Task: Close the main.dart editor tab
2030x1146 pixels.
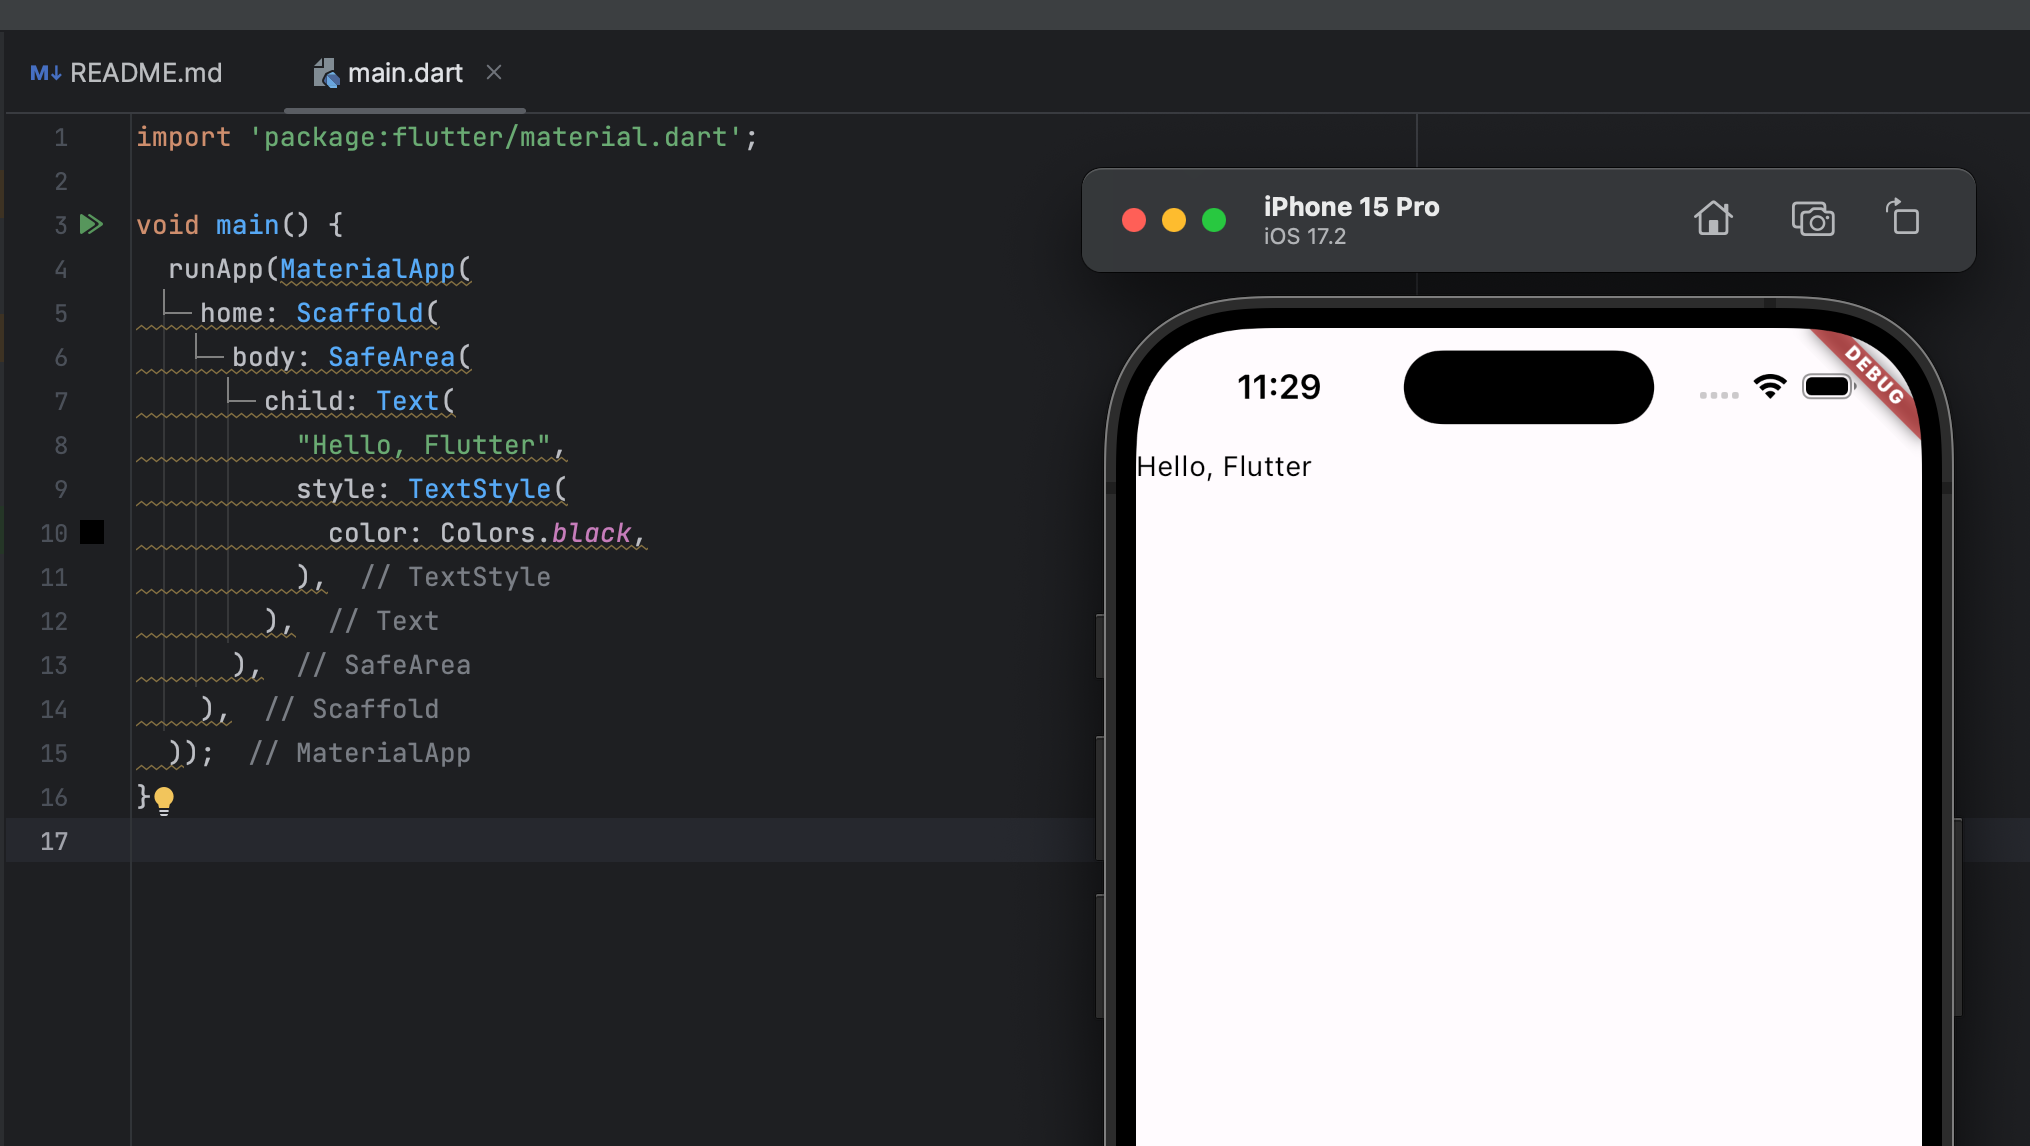Action: point(494,72)
